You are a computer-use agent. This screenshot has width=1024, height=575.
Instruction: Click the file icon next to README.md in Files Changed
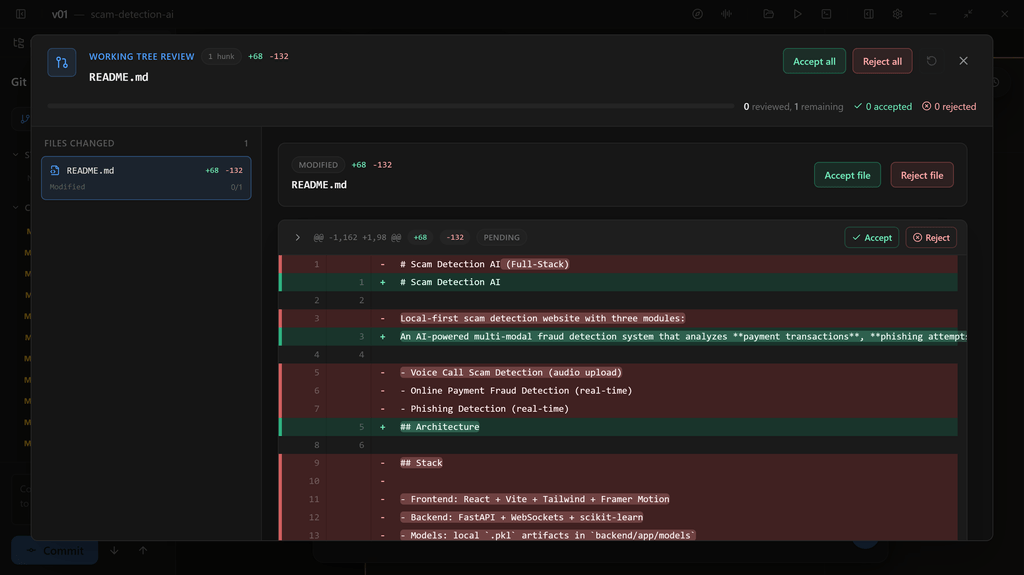click(x=55, y=171)
